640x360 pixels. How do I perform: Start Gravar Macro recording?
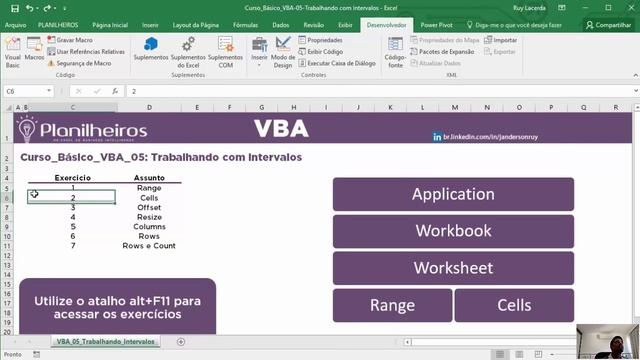pyautogui.click(x=70, y=40)
